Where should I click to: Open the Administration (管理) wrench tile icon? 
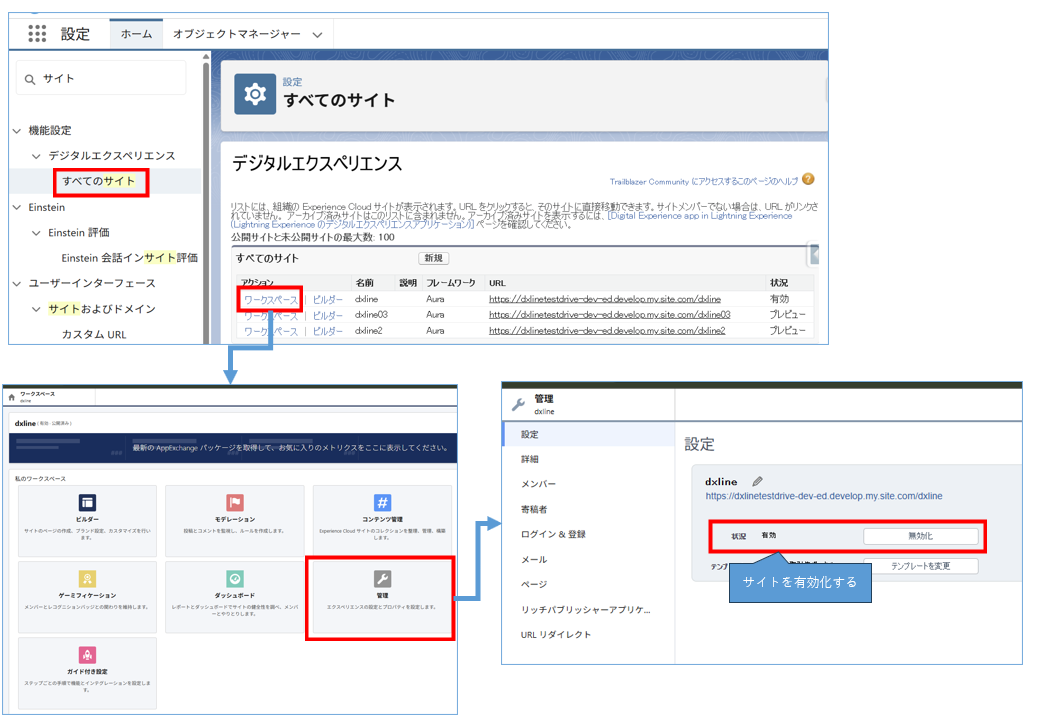click(382, 578)
